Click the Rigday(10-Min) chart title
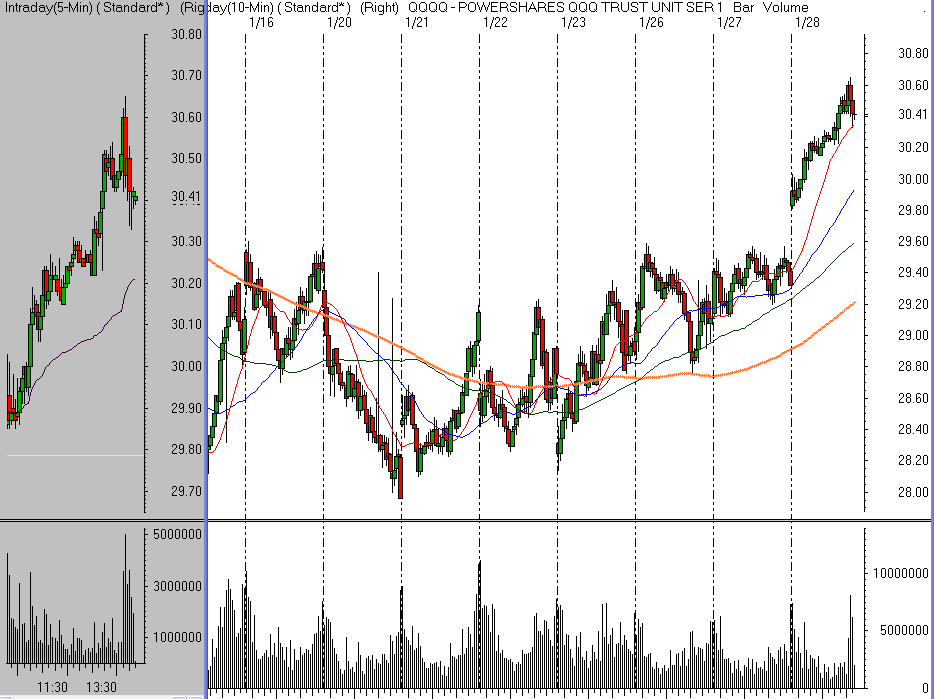The image size is (934, 699). [x=264, y=8]
